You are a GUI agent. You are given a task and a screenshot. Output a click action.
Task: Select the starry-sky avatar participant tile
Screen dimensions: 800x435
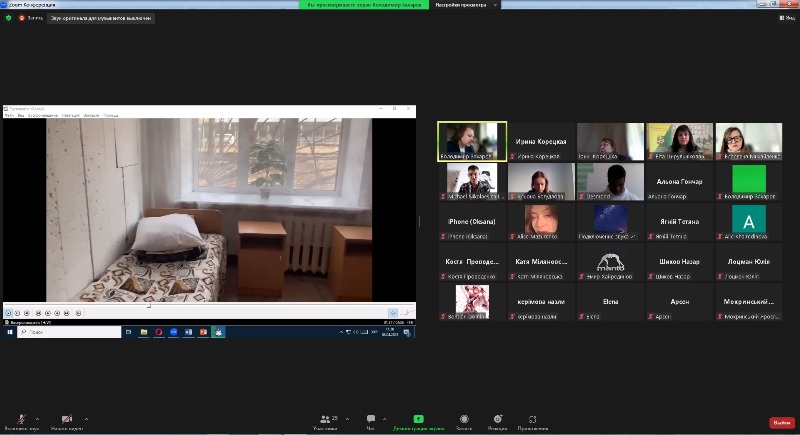coord(610,222)
